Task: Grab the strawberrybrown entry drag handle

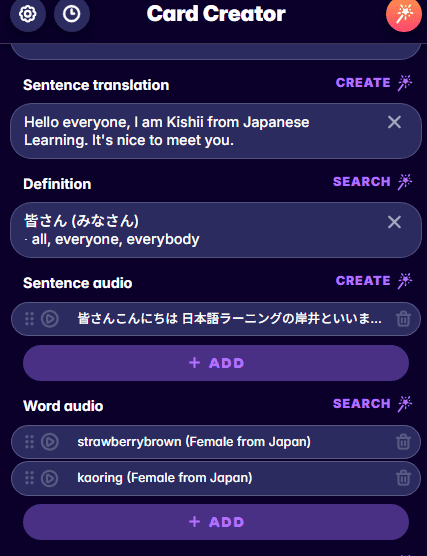Action: click(x=30, y=442)
